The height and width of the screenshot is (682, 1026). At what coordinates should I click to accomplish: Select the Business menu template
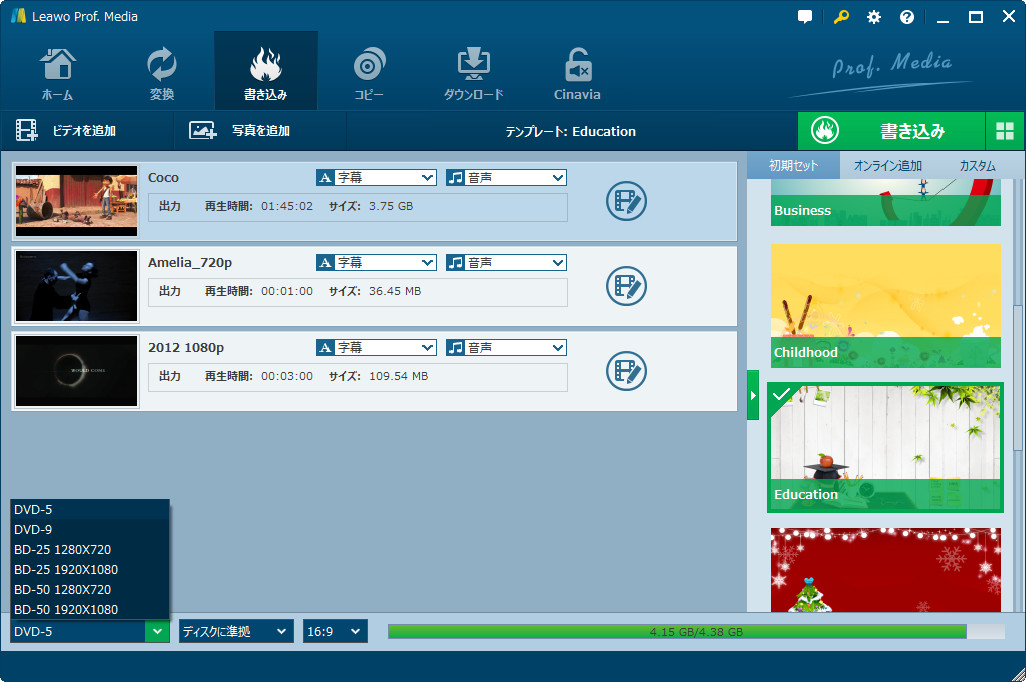click(x=886, y=202)
